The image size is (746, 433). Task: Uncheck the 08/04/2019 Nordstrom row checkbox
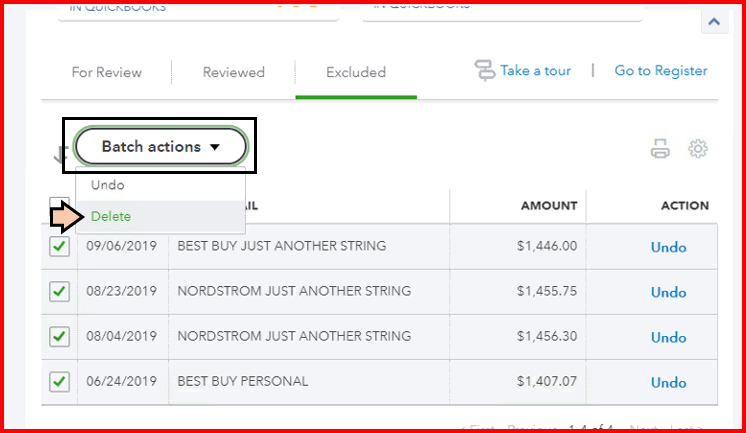[60, 336]
